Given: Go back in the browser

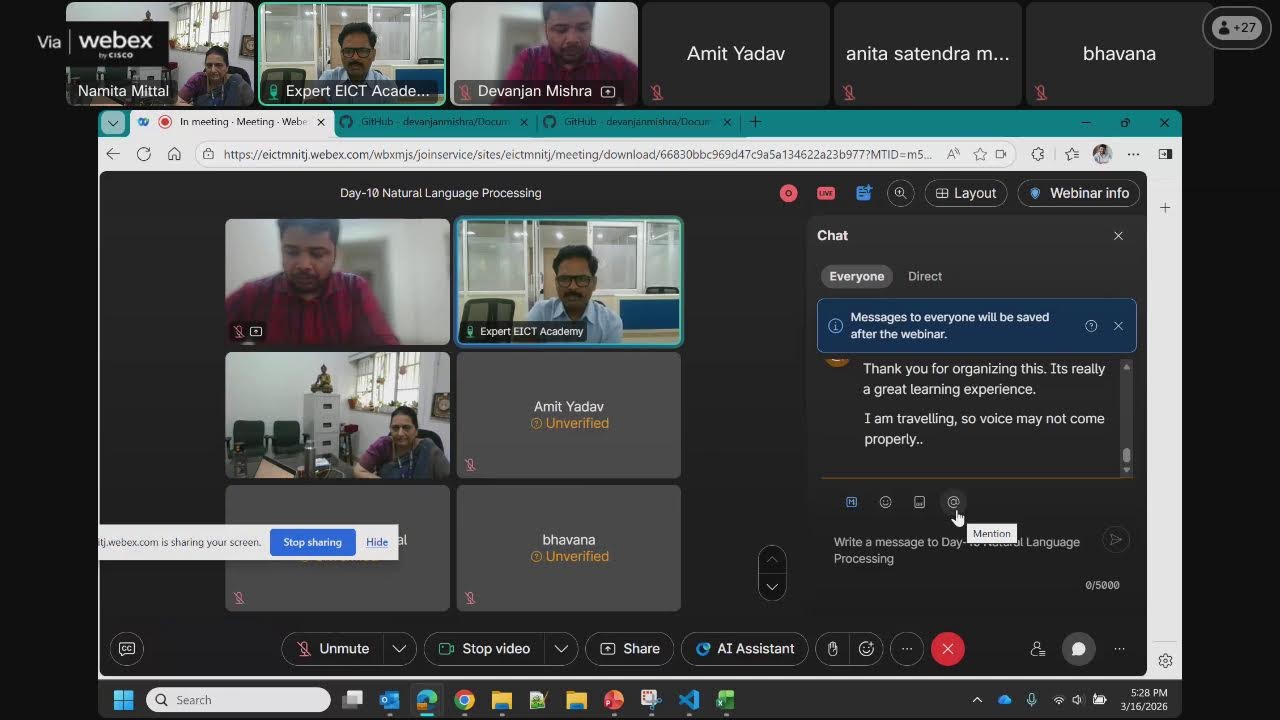Looking at the screenshot, I should (113, 154).
